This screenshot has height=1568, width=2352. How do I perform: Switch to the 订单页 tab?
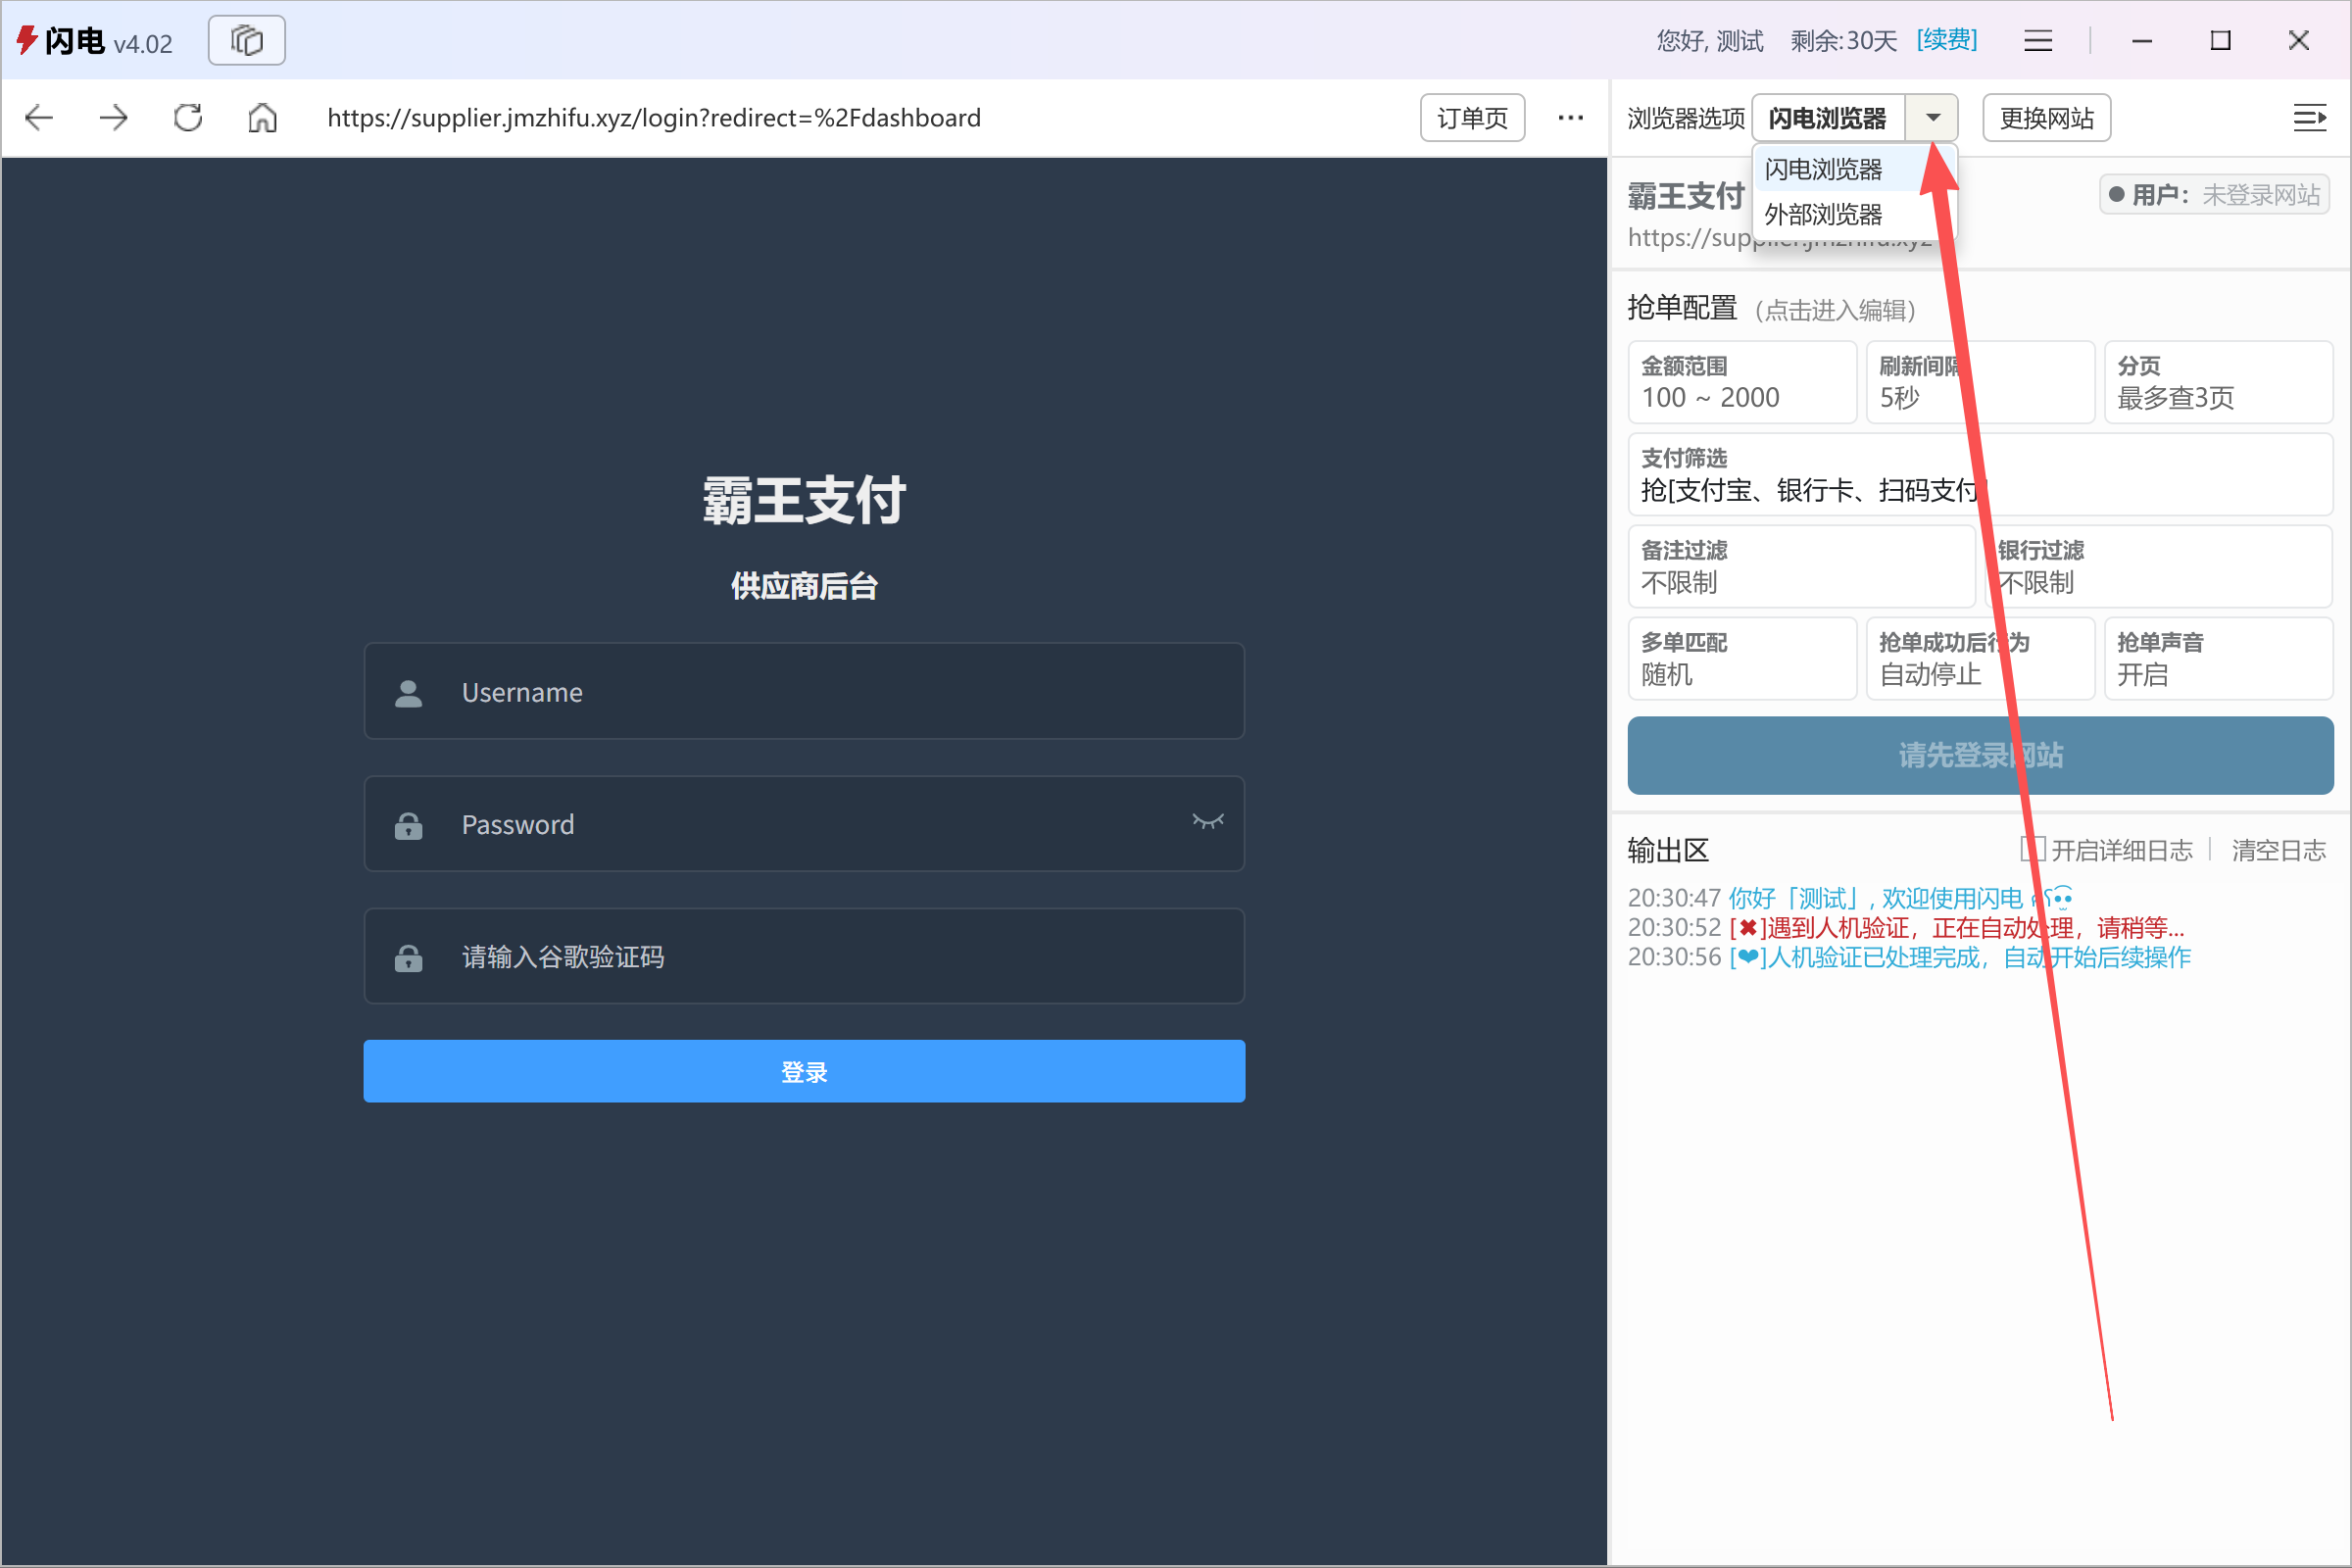point(1471,117)
